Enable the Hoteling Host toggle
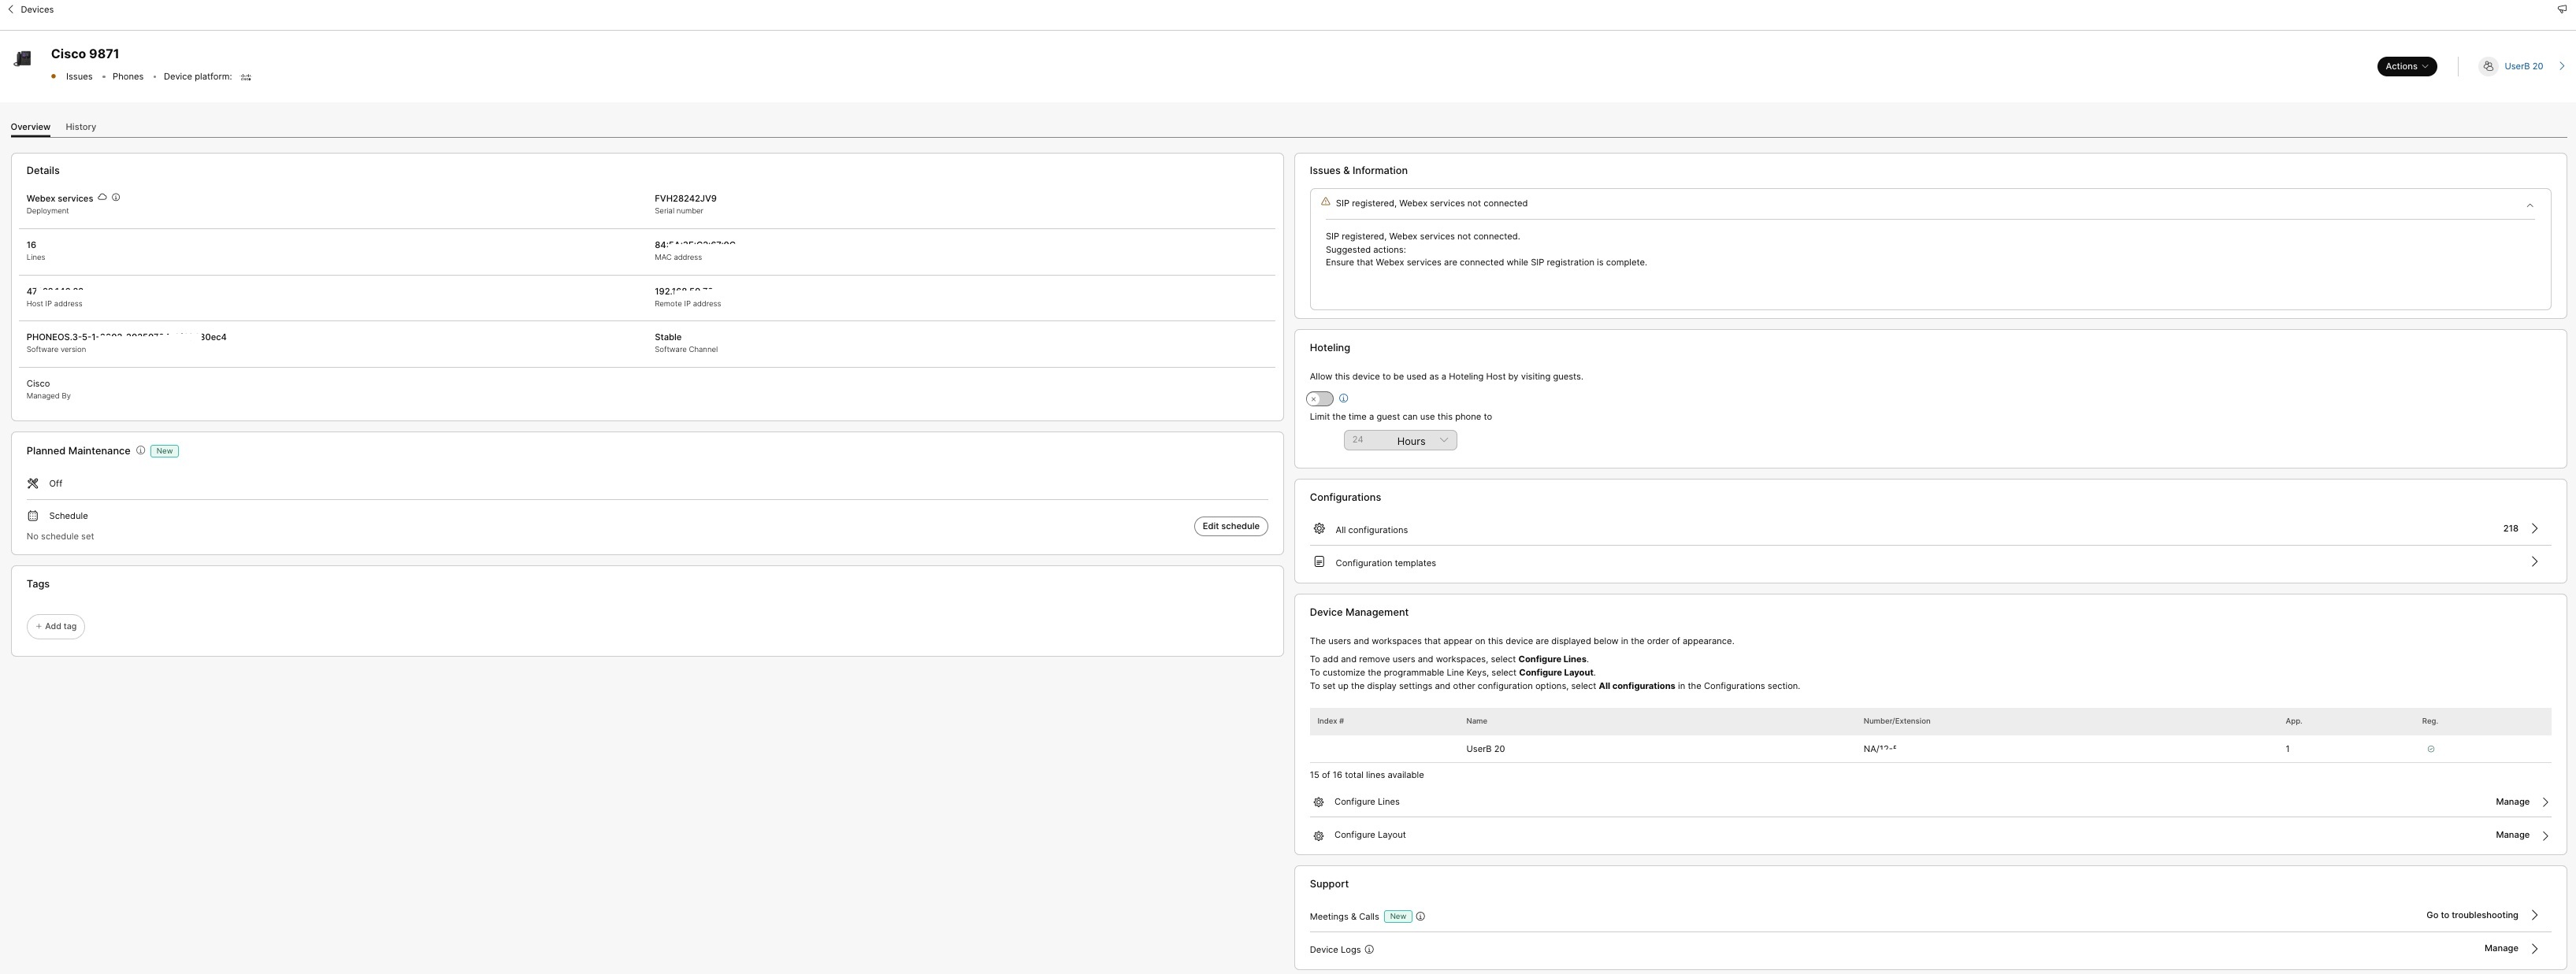Viewport: 2576px width, 974px height. tap(1320, 399)
